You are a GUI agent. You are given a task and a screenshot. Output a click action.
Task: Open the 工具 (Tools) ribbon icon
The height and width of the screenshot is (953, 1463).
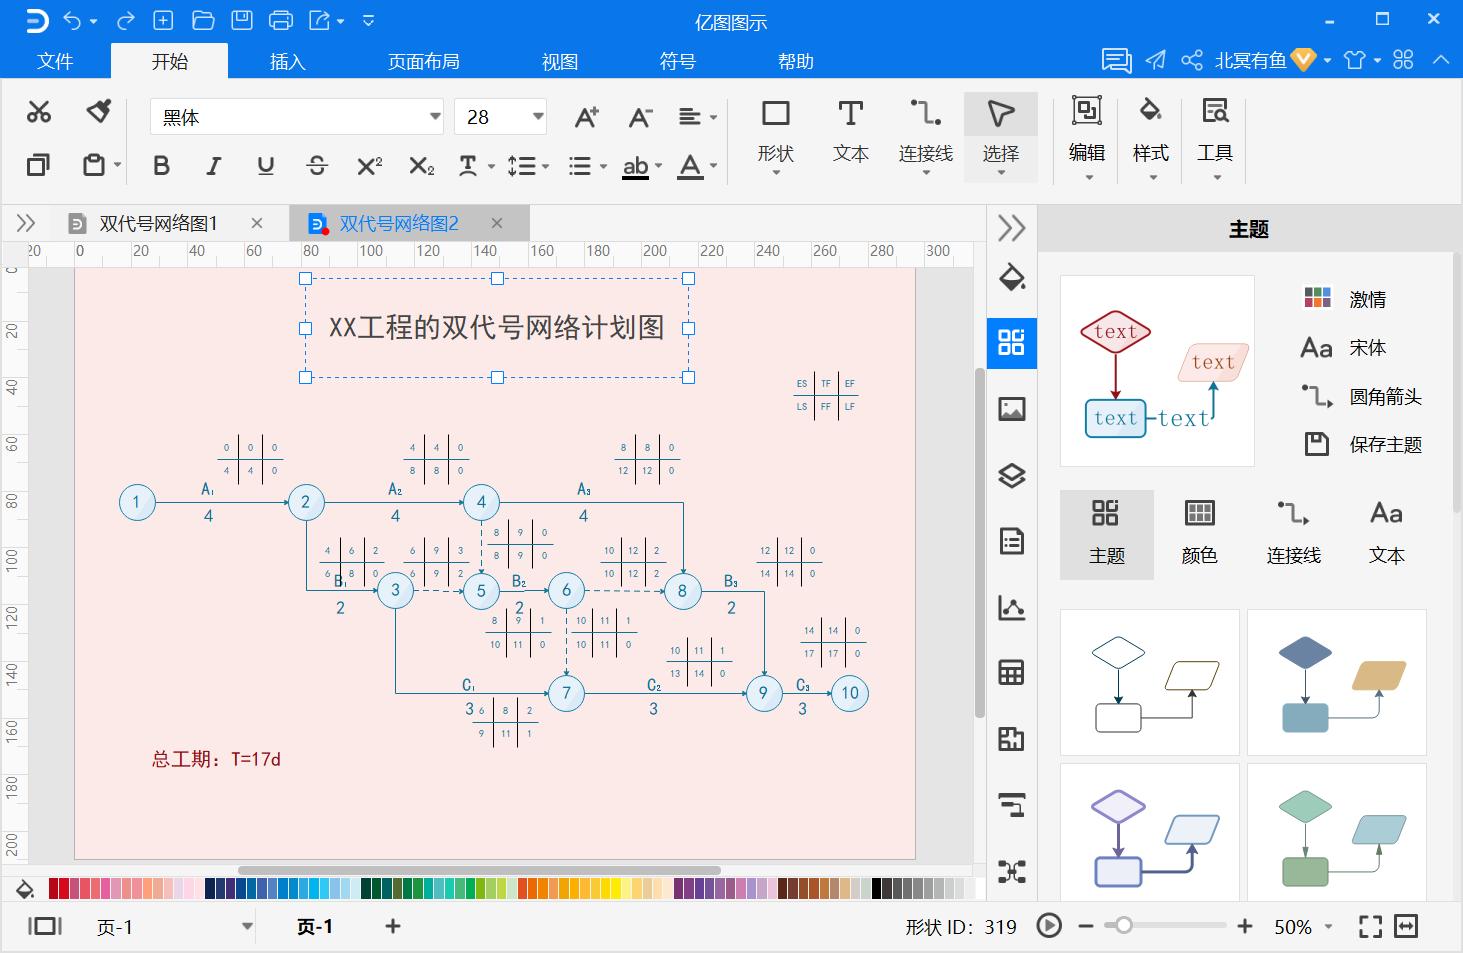point(1214,135)
